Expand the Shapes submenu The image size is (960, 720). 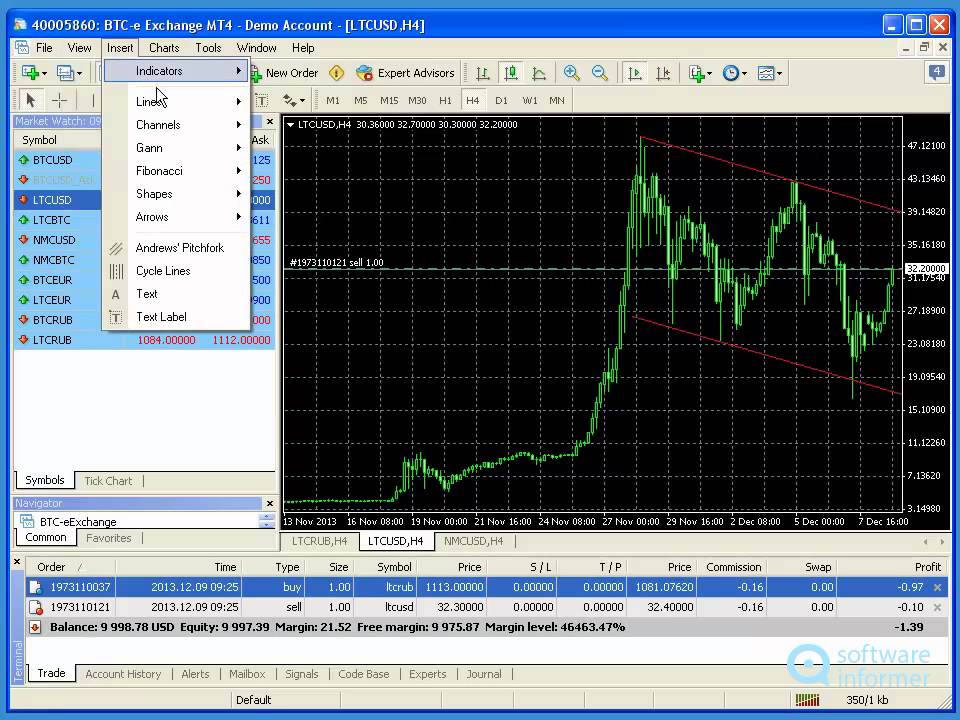click(x=176, y=194)
